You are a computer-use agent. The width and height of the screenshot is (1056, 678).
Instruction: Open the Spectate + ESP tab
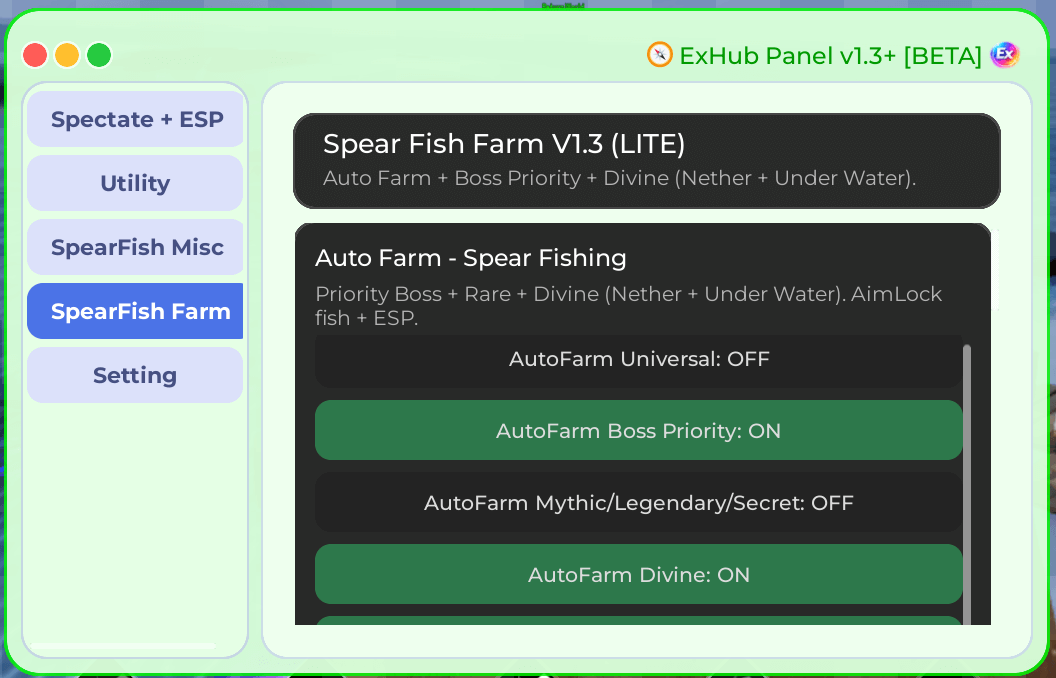pos(136,120)
